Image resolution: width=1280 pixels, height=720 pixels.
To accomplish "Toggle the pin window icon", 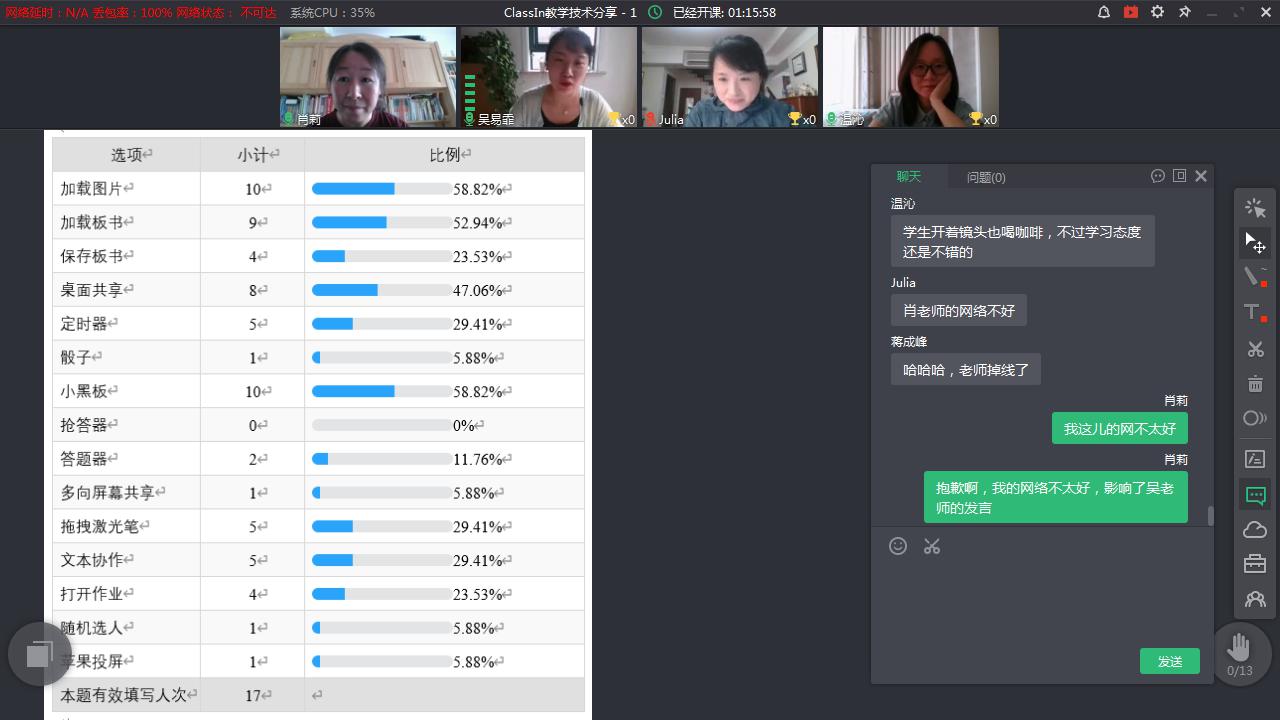I will pos(1185,12).
